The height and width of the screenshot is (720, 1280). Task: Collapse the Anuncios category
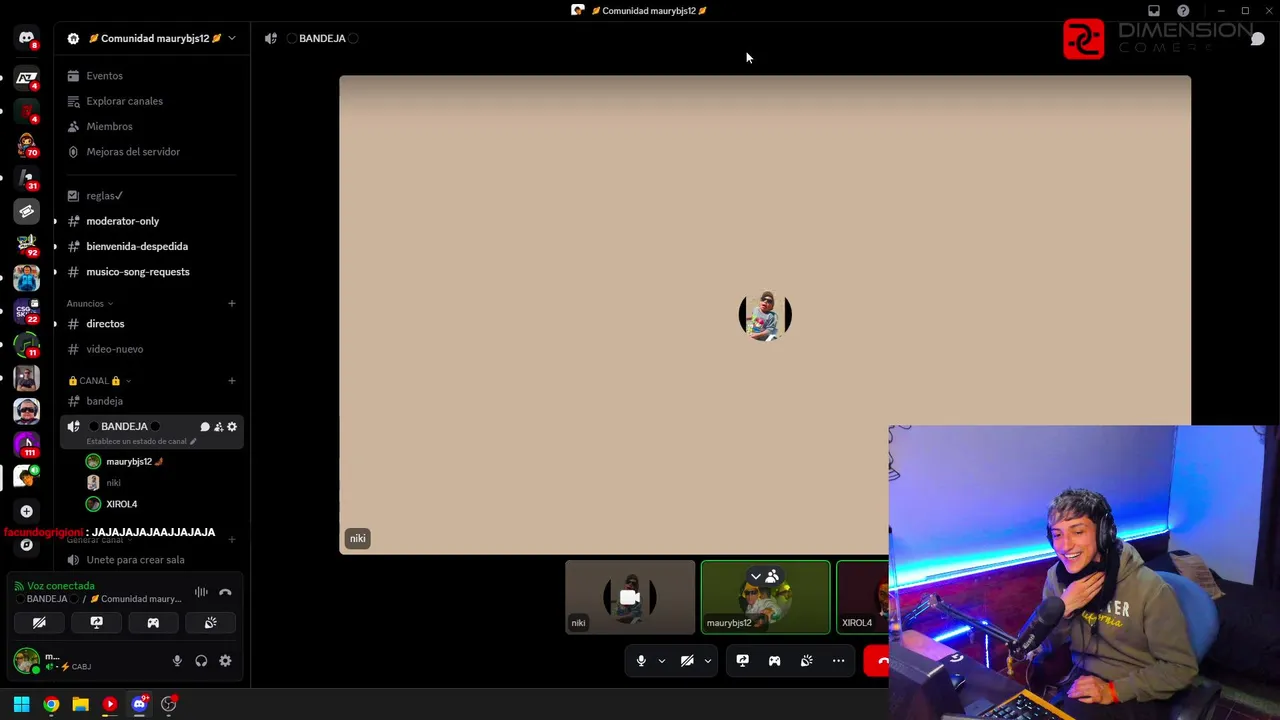click(90, 303)
